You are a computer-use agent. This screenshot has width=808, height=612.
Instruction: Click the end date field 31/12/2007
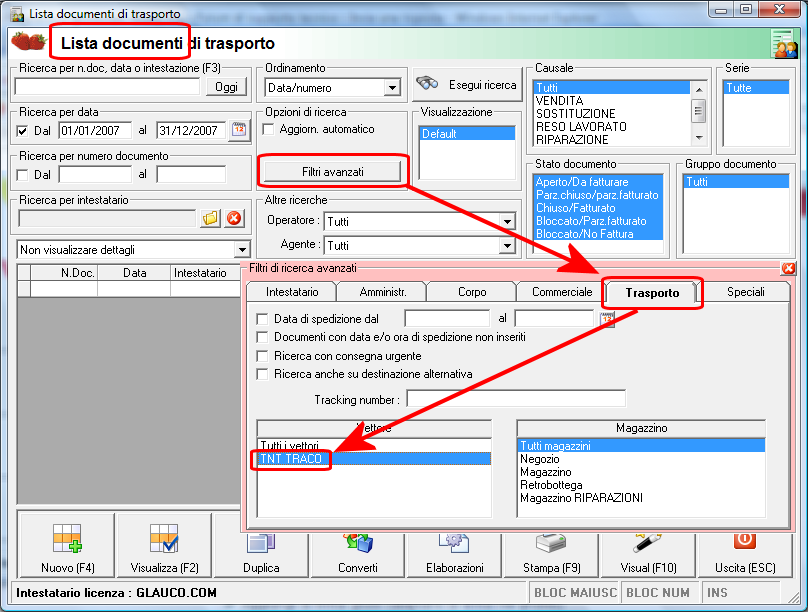click(191, 130)
